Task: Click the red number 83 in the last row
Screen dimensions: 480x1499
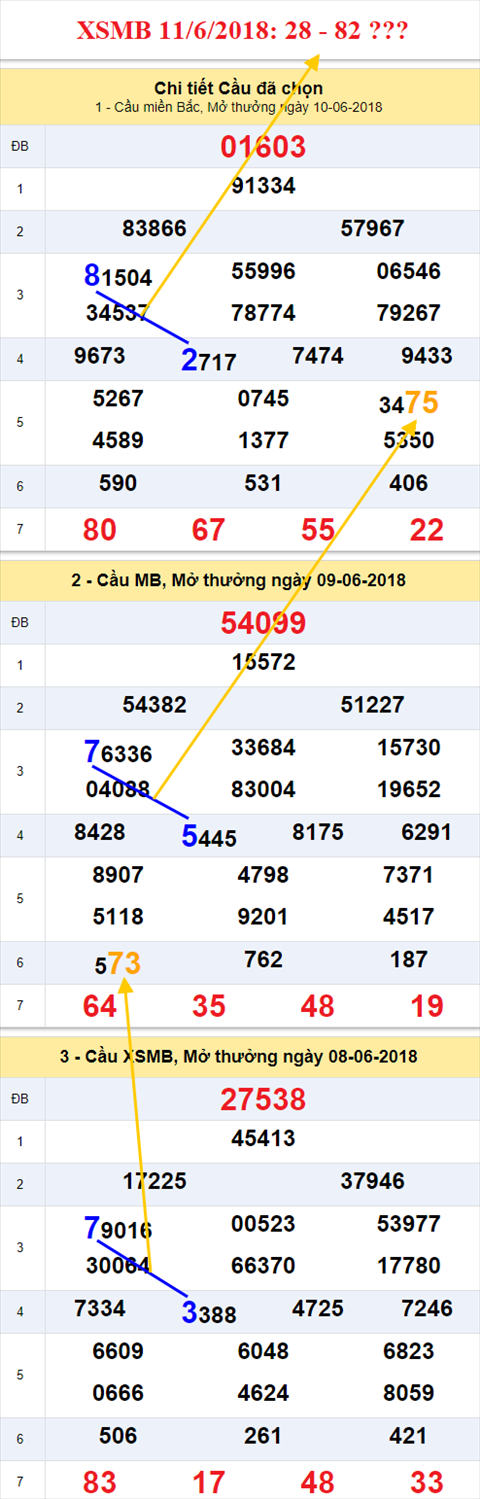Action: tap(99, 1482)
